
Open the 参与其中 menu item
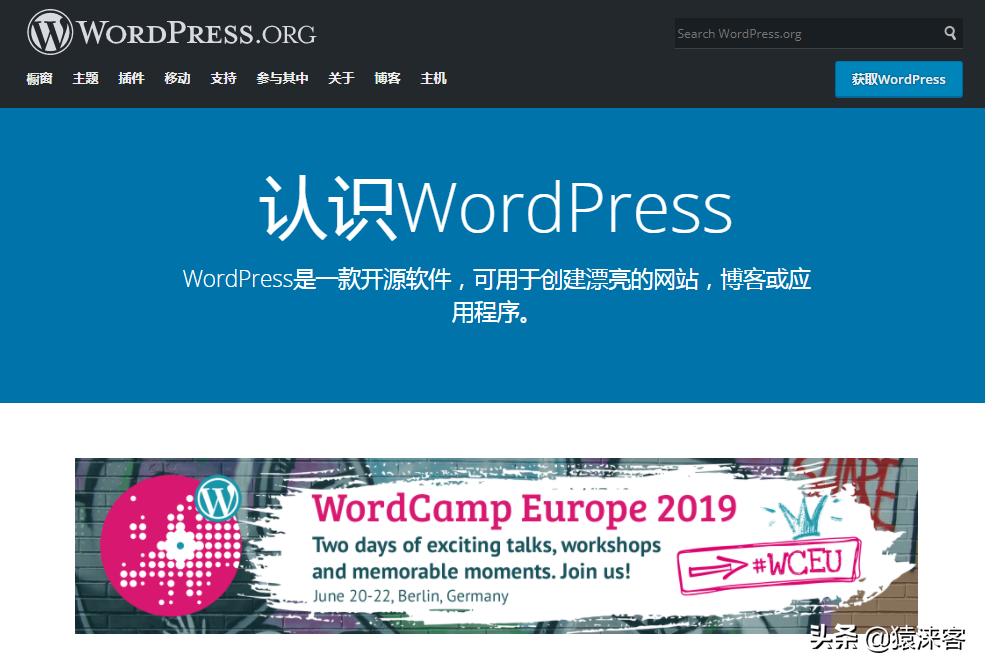(282, 78)
